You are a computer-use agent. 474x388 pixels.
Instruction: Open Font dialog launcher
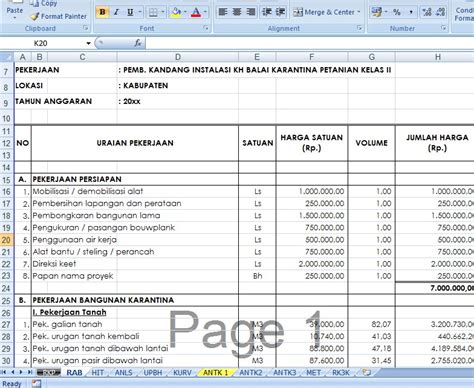206,28
